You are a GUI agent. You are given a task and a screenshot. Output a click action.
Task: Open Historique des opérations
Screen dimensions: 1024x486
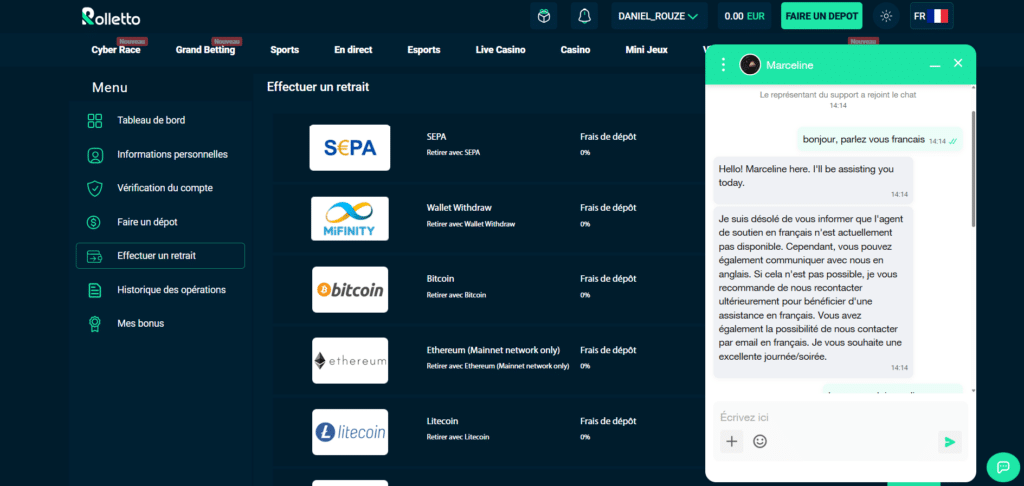click(171, 290)
